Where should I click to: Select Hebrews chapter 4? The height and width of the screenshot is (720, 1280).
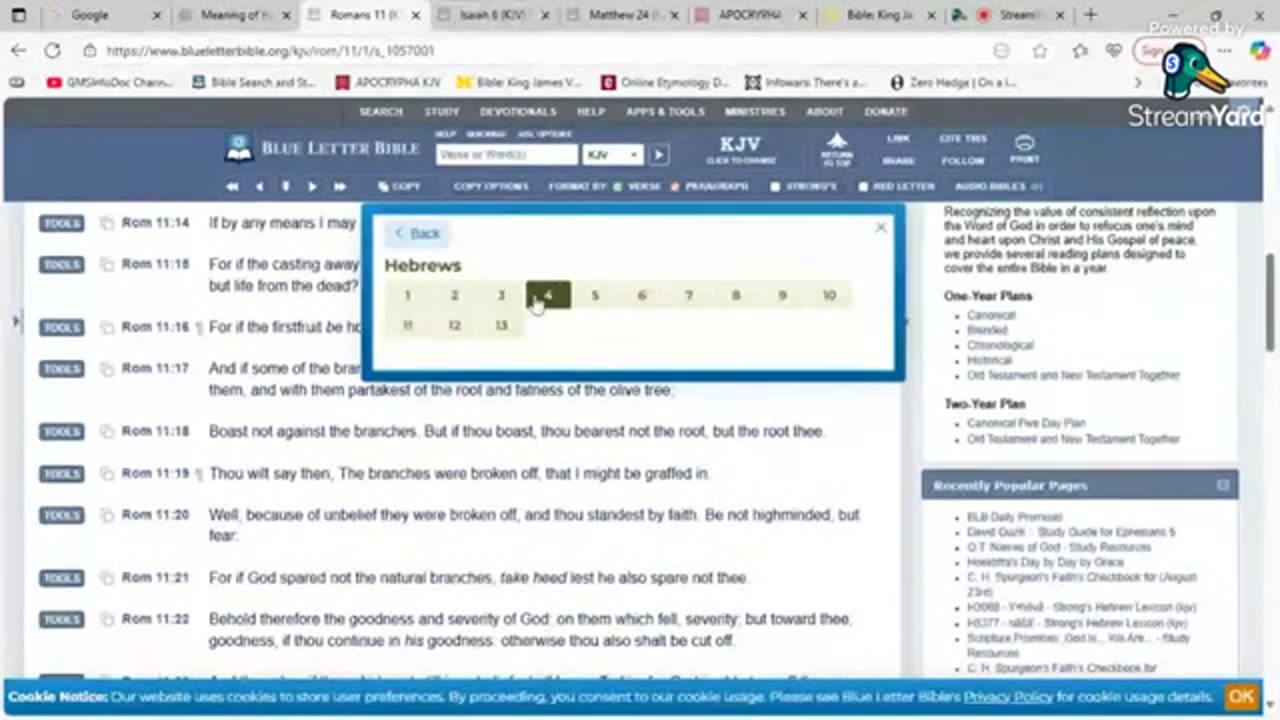coord(548,295)
